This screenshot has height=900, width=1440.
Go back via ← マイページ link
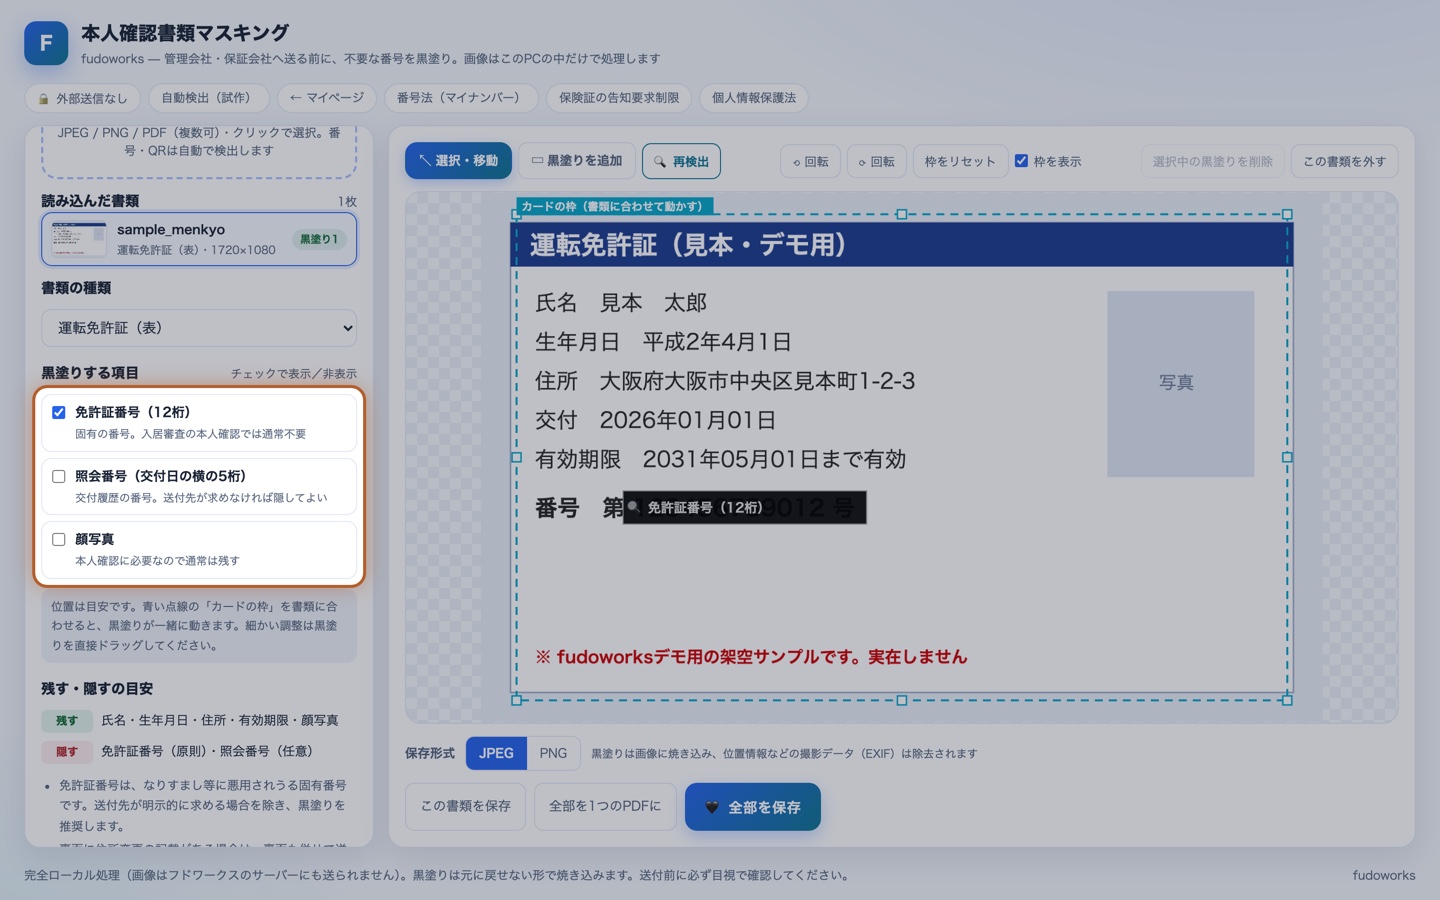pyautogui.click(x=327, y=98)
